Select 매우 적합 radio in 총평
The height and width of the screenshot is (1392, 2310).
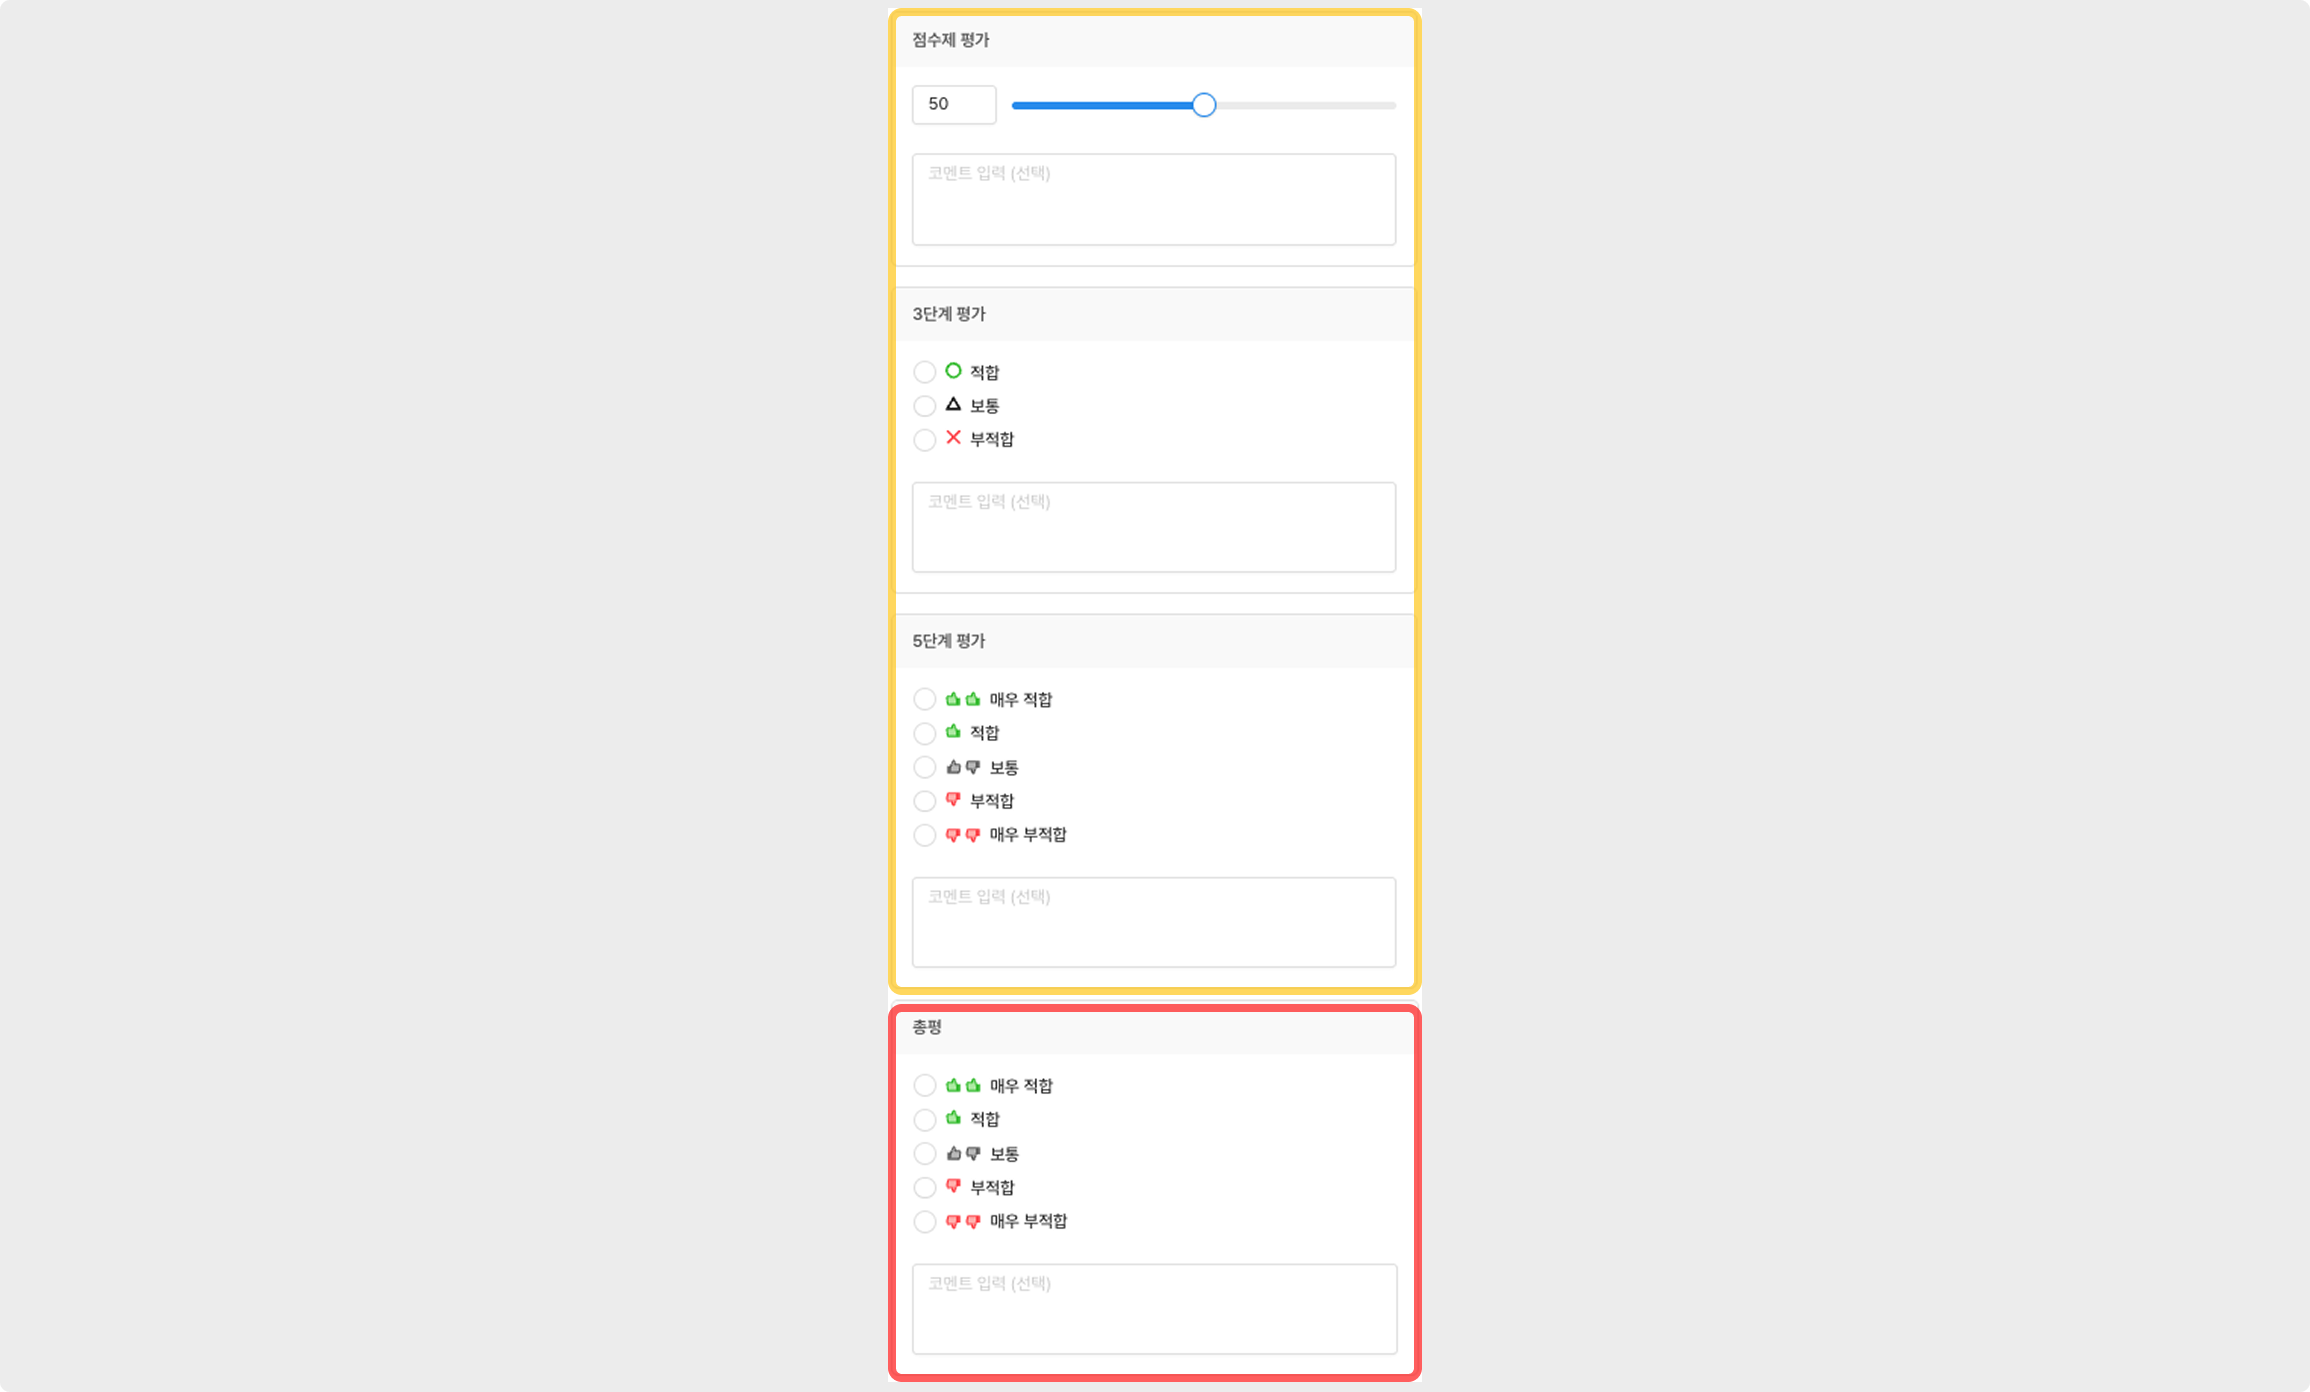[925, 1086]
